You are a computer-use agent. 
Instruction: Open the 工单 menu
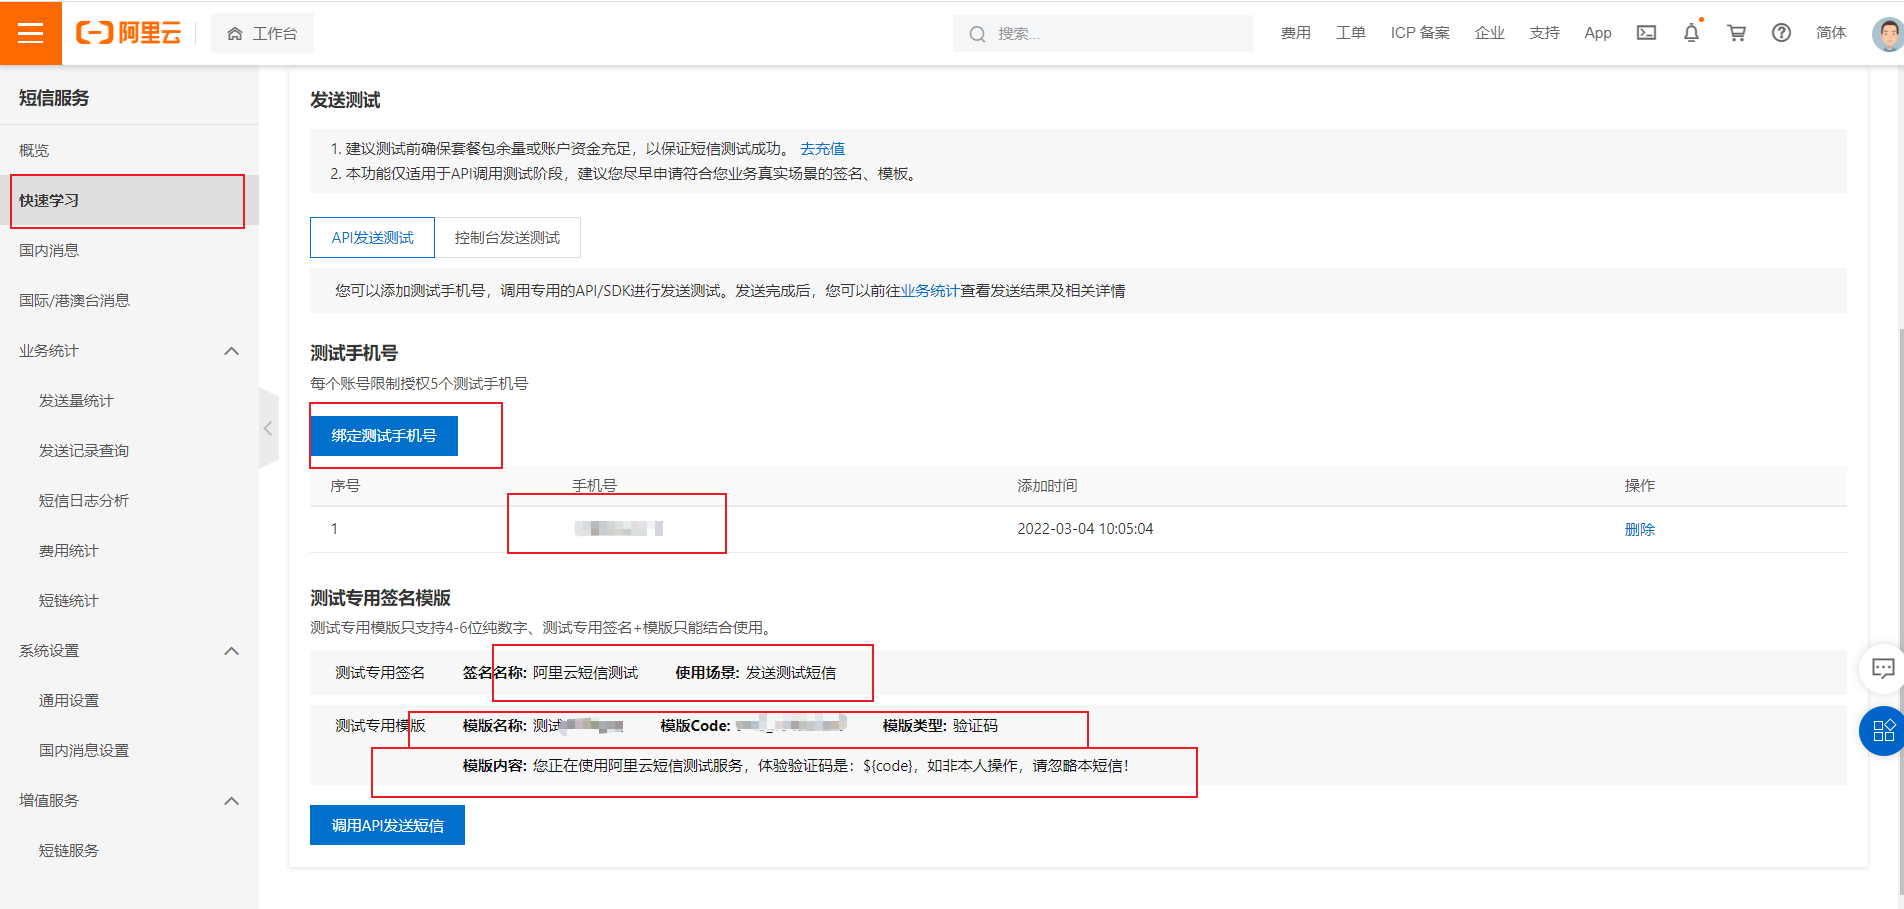point(1350,33)
